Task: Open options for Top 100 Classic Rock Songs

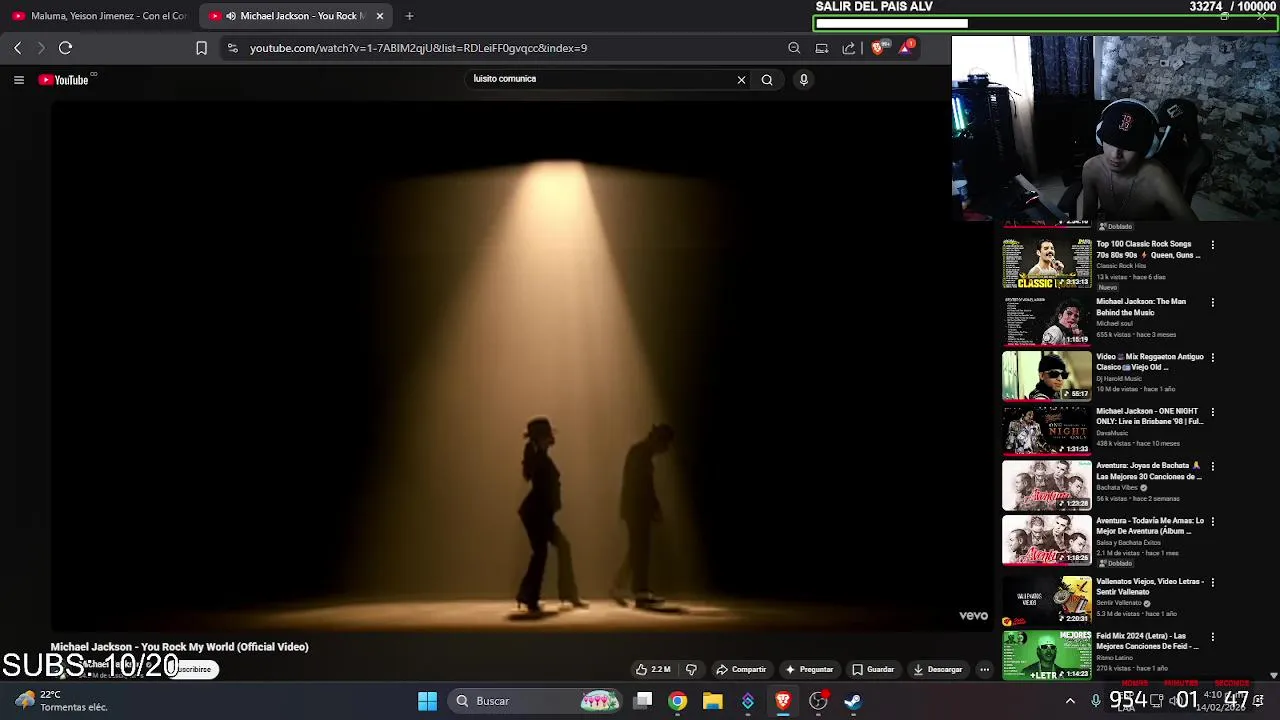Action: [x=1213, y=245]
